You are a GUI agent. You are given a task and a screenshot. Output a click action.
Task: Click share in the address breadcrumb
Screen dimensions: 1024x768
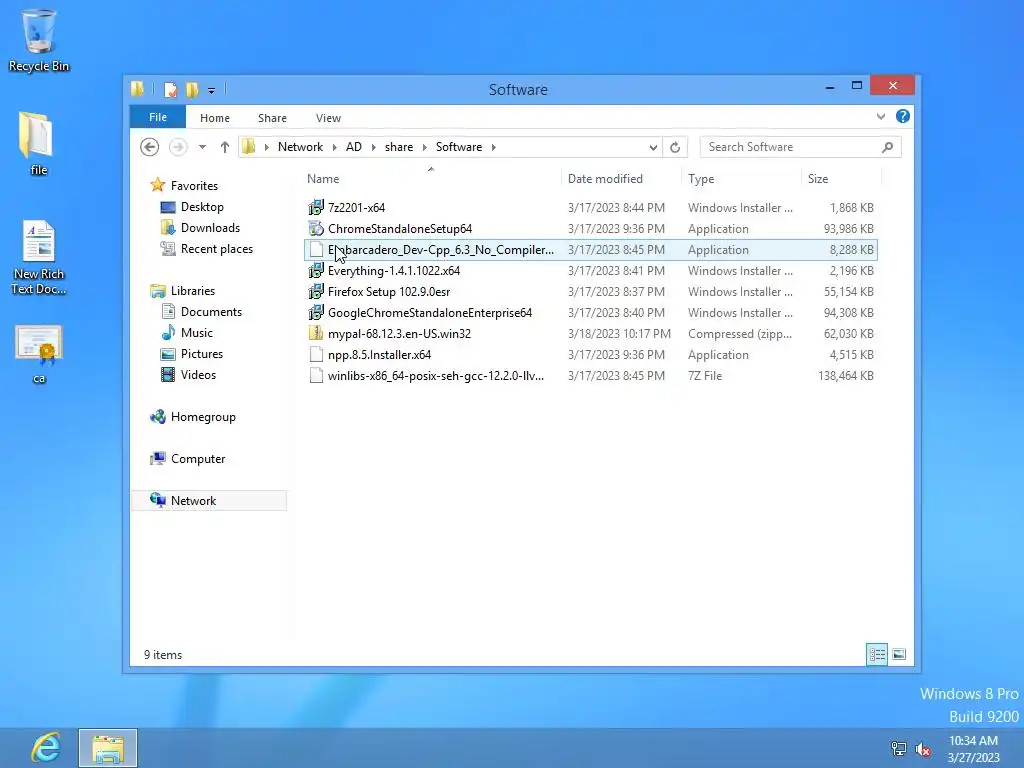(x=398, y=147)
